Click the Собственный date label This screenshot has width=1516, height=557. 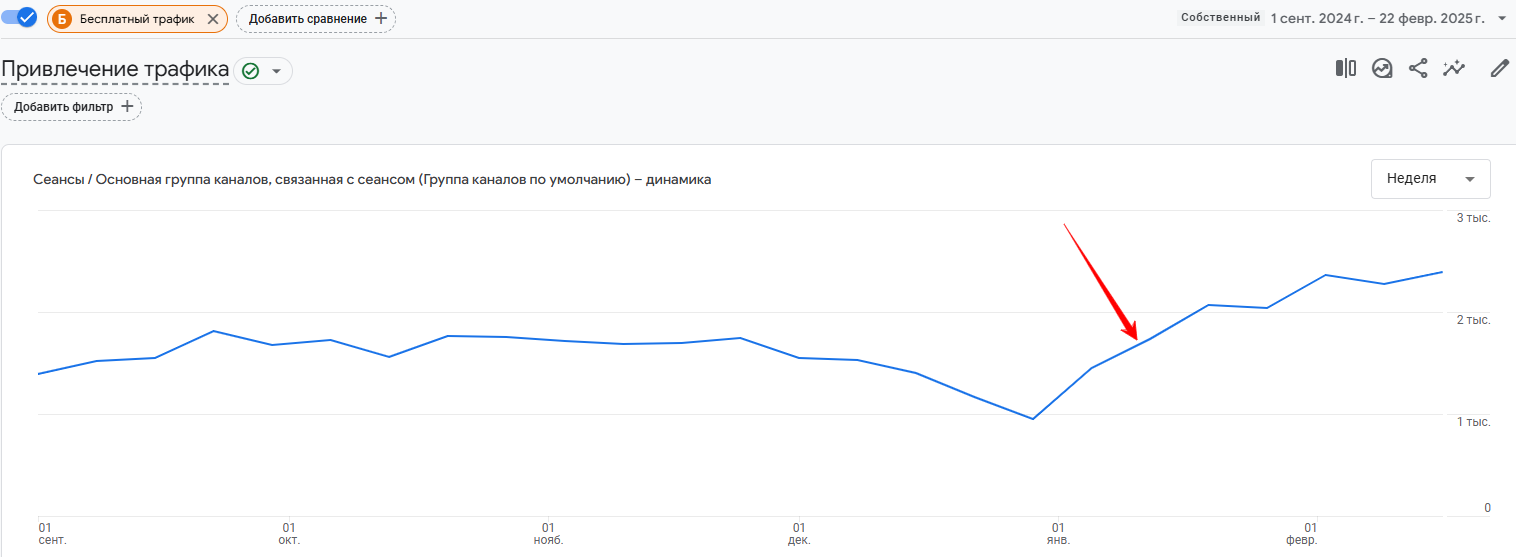coord(1220,18)
